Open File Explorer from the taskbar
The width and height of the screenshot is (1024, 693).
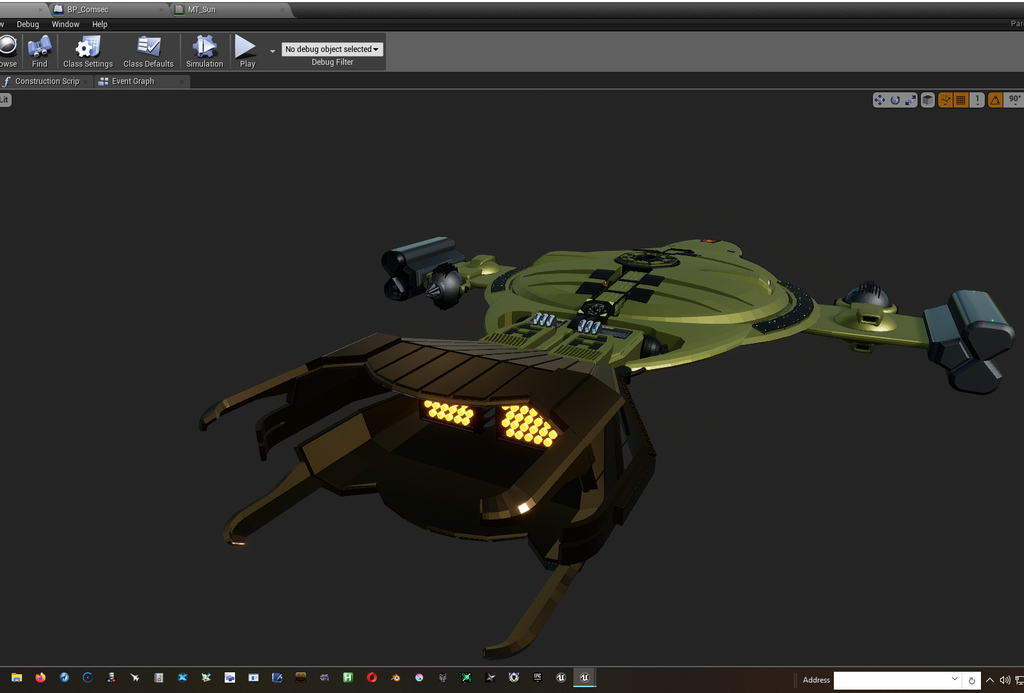tap(17, 678)
